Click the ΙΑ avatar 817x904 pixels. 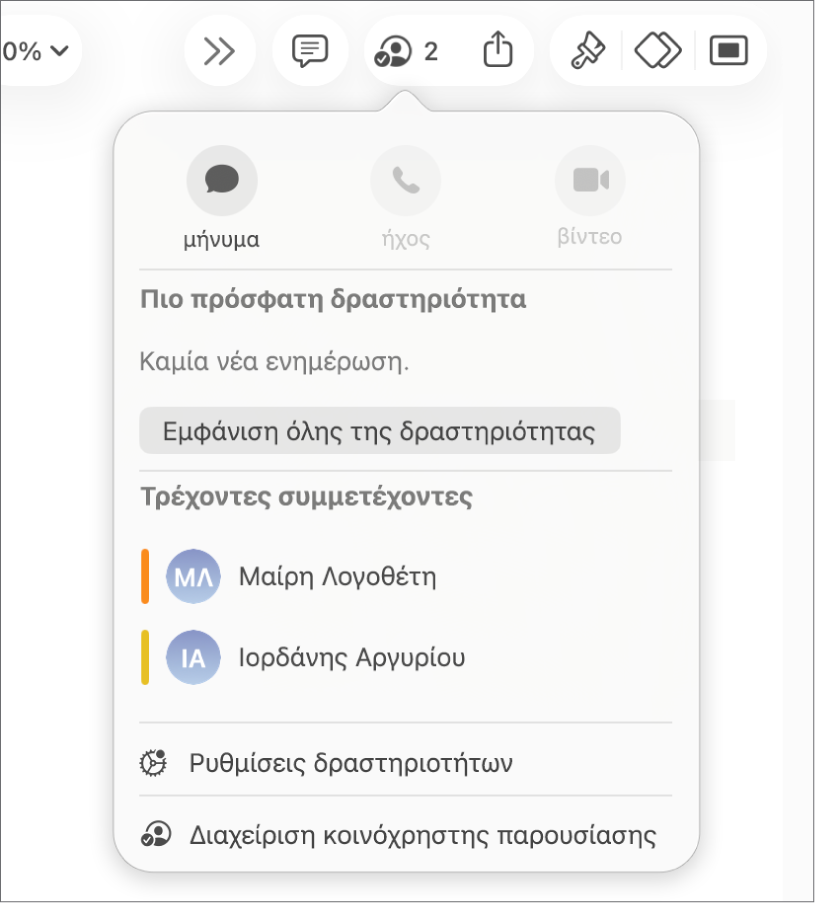tap(193, 658)
